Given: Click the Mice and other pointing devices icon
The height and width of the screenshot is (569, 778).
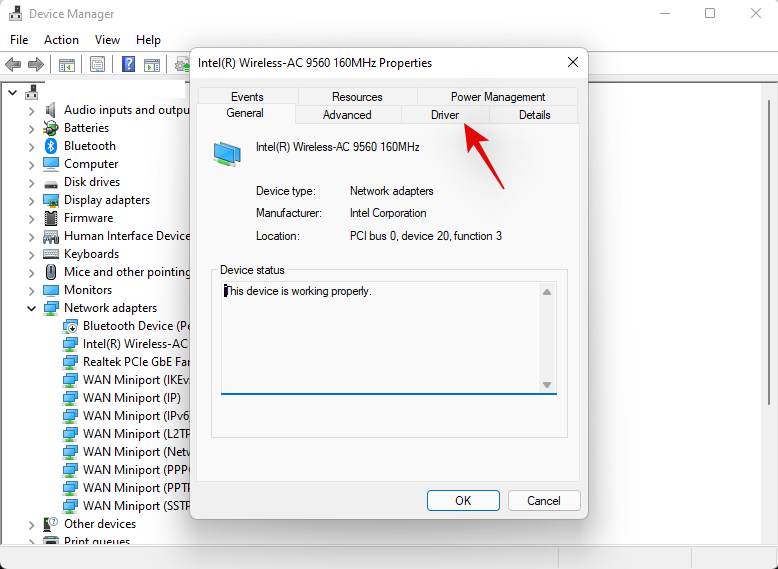Looking at the screenshot, I should tap(51, 272).
